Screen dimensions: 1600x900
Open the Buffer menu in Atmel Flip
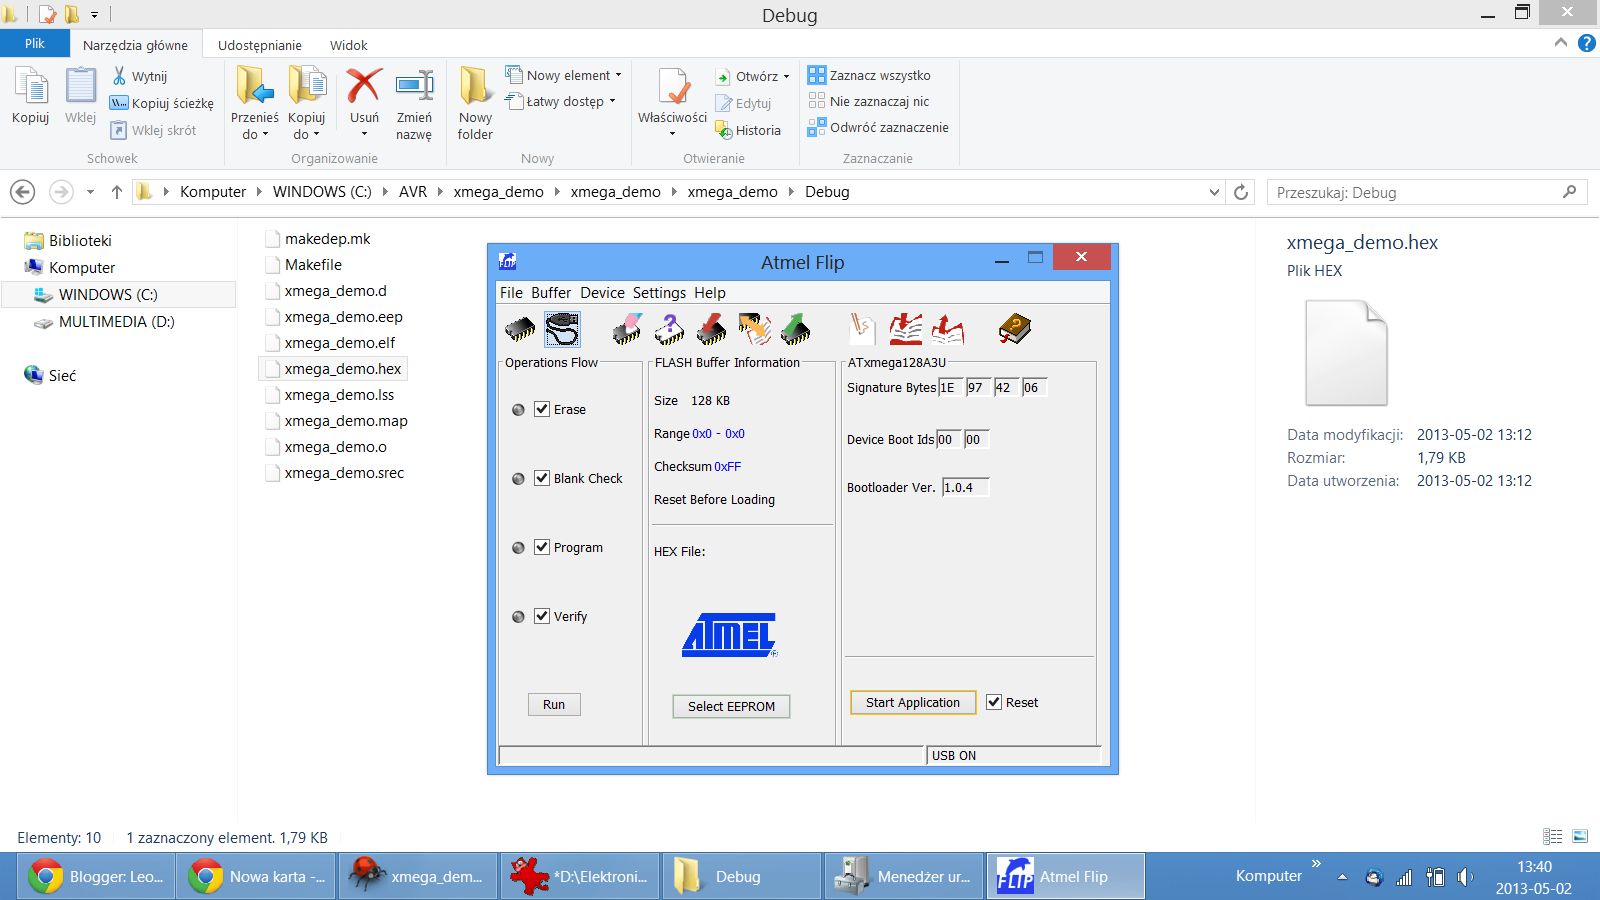click(551, 293)
